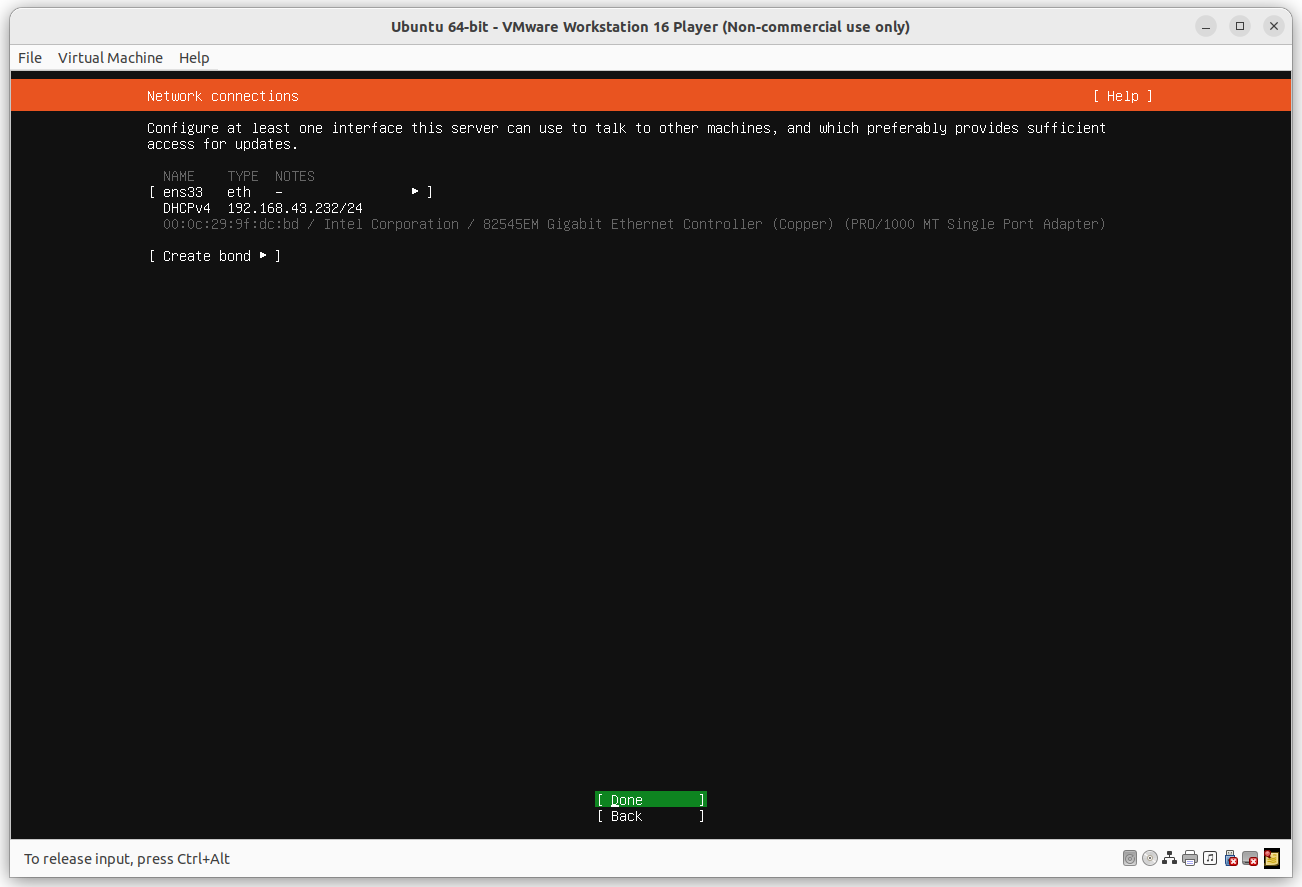
Task: Select the Done button
Action: coord(650,800)
